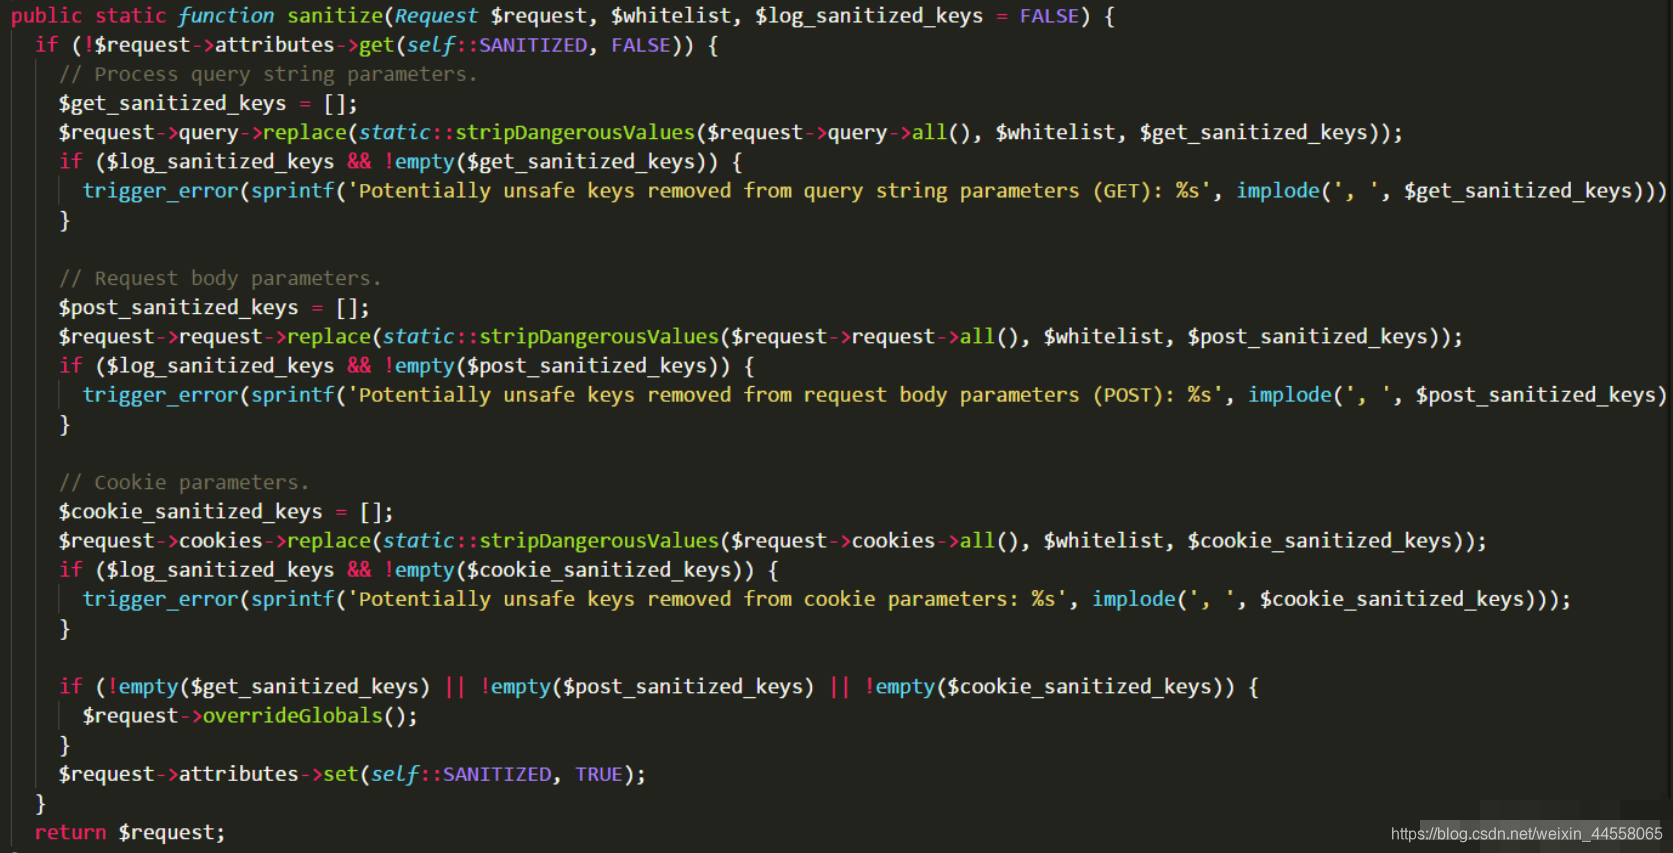Click the line '$get_sanitized_keys = [];'
The image size is (1673, 853).
(x=207, y=103)
